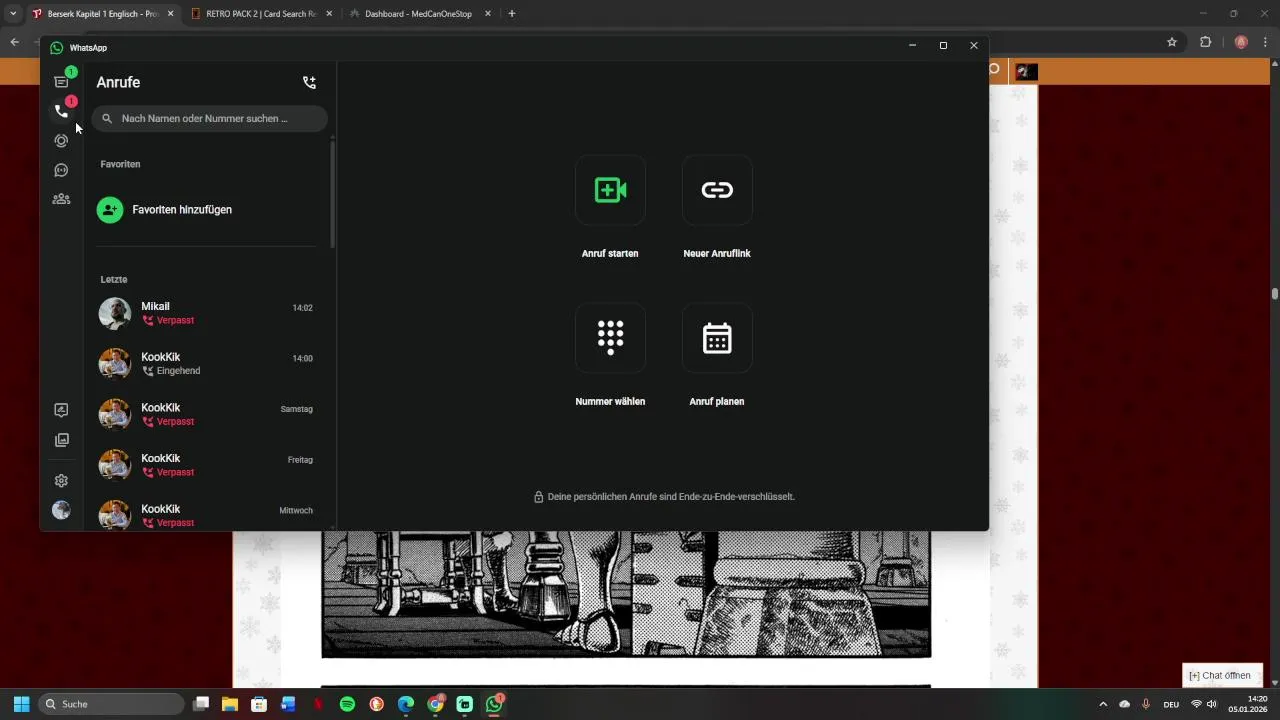
Task: Open WhatsApp from taskbar
Action: (494, 704)
